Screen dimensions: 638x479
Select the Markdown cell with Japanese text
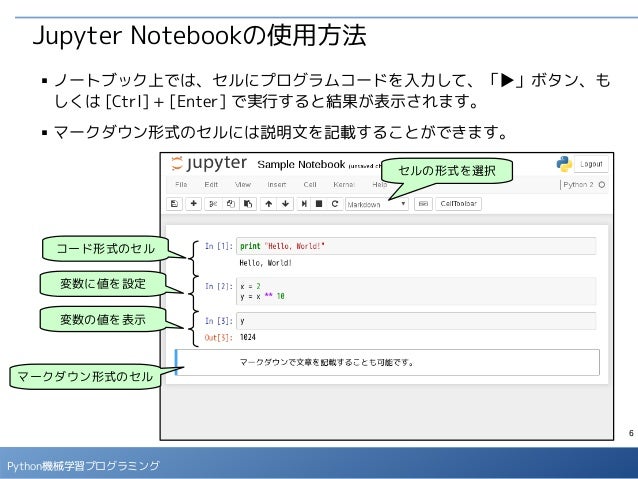[x=387, y=362]
